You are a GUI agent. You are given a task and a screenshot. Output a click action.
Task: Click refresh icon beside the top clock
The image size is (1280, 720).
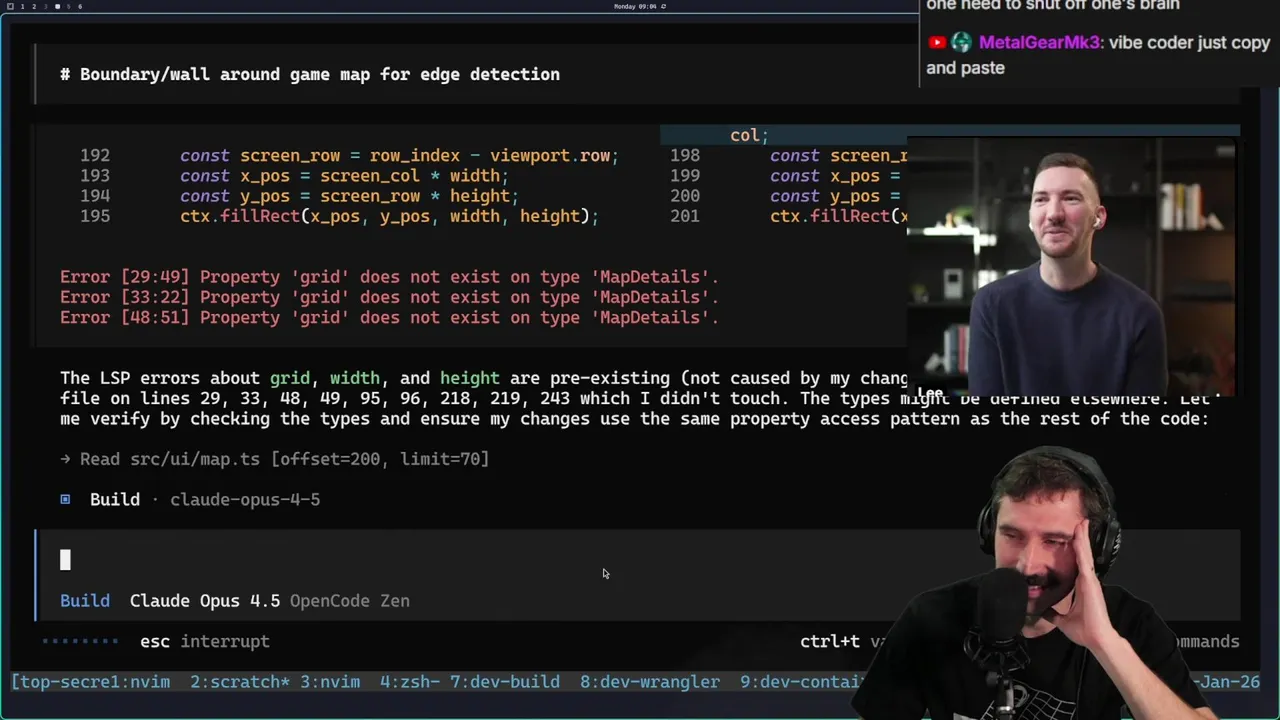coord(663,6)
